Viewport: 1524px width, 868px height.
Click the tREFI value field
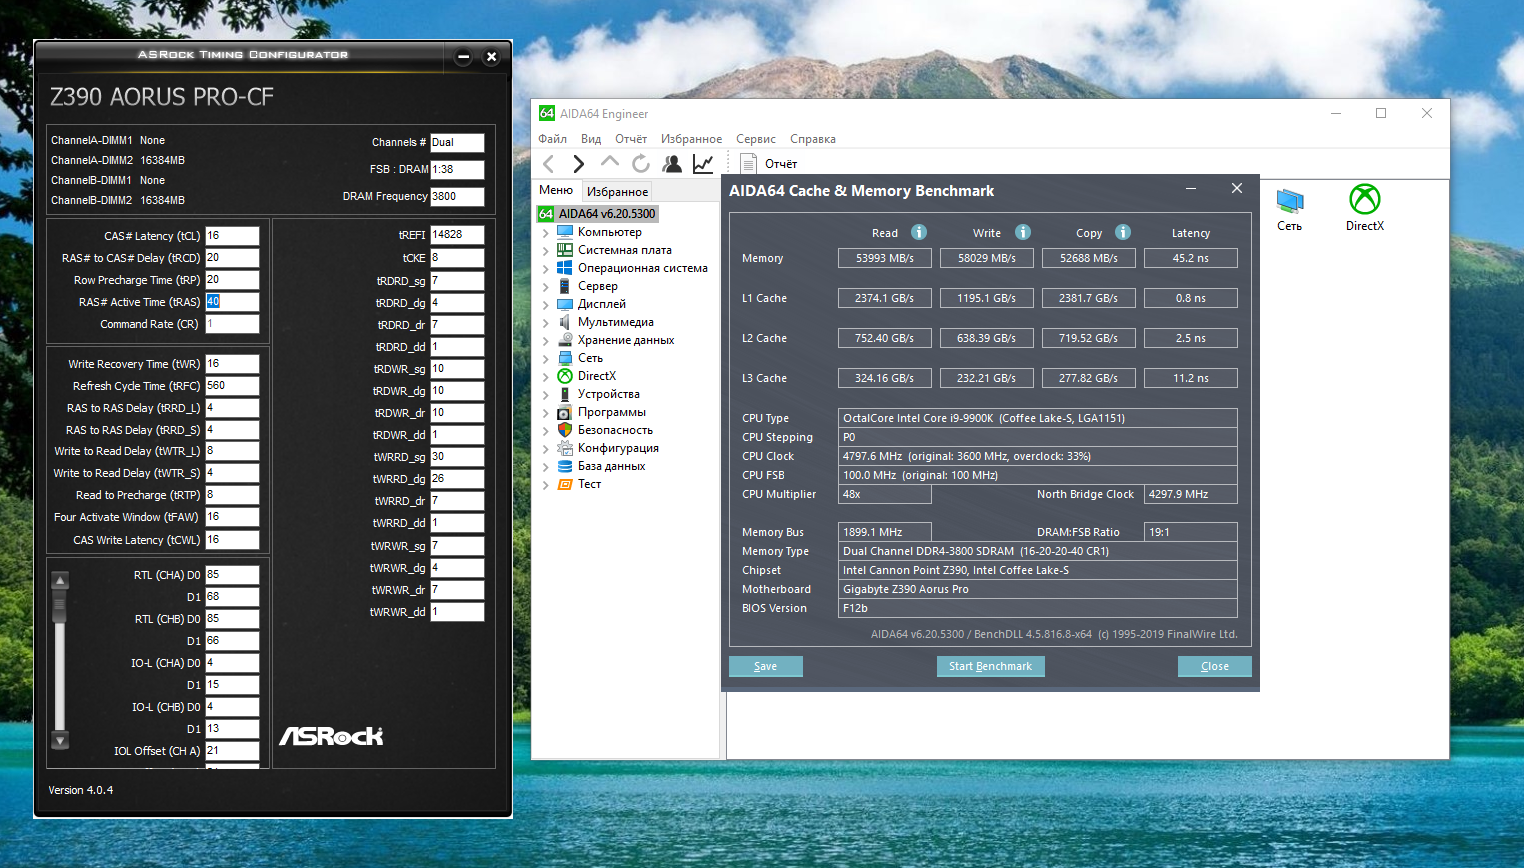pos(457,235)
